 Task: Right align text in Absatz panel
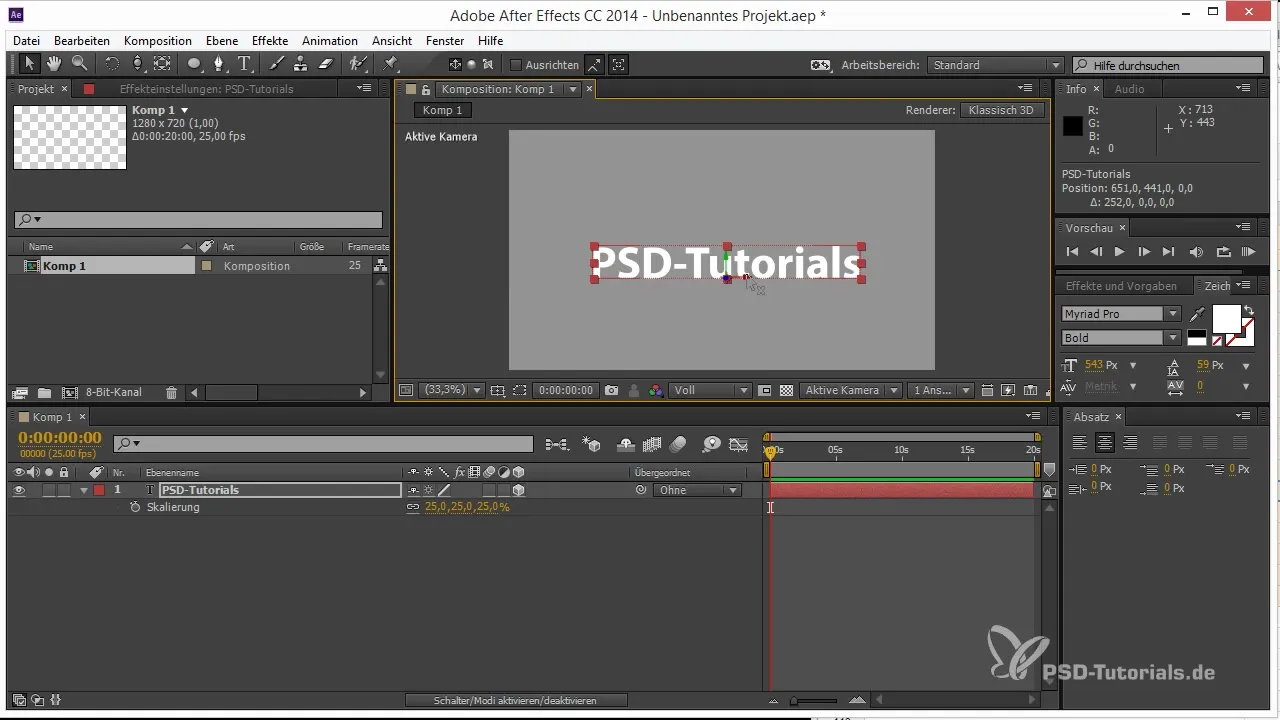tap(1130, 442)
